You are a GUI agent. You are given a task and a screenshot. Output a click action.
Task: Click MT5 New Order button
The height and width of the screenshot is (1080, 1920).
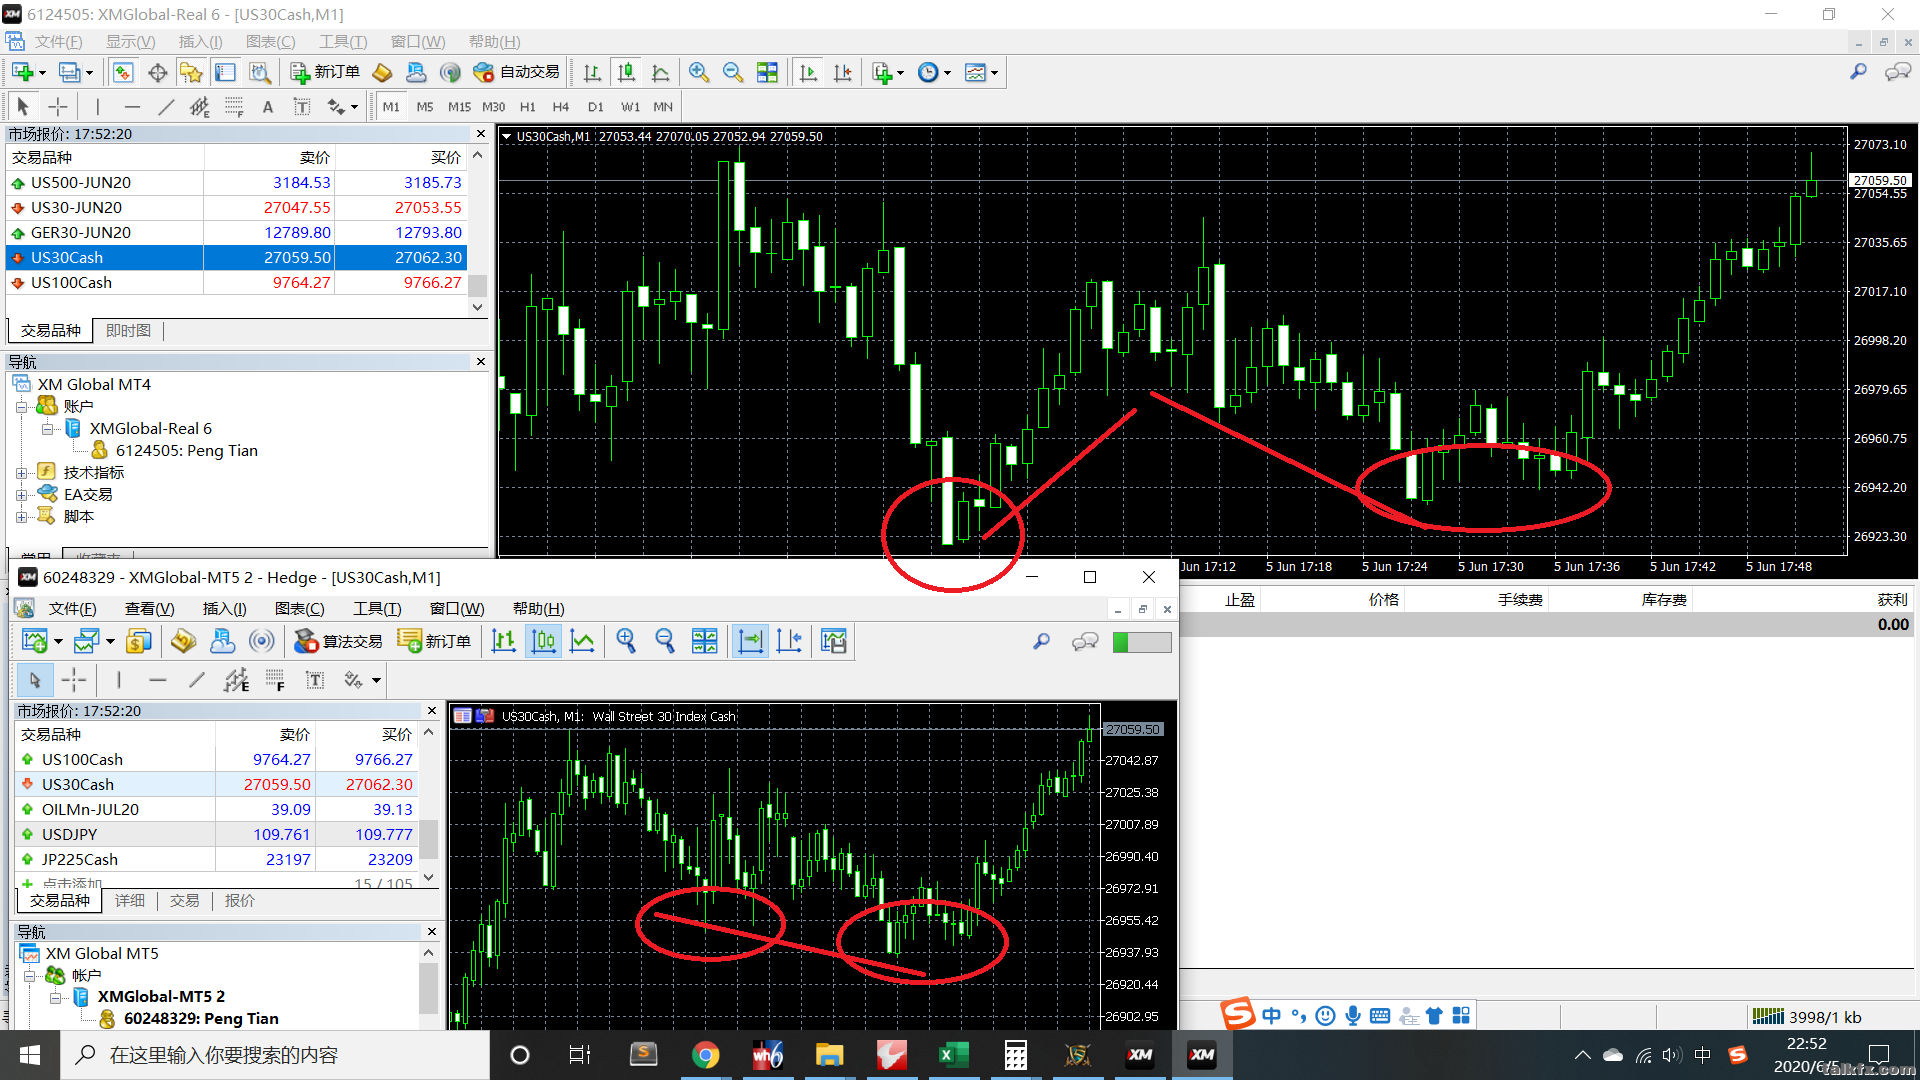(x=434, y=642)
